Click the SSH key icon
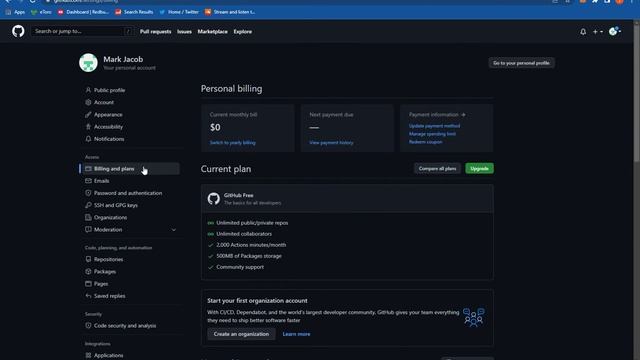 [x=88, y=205]
